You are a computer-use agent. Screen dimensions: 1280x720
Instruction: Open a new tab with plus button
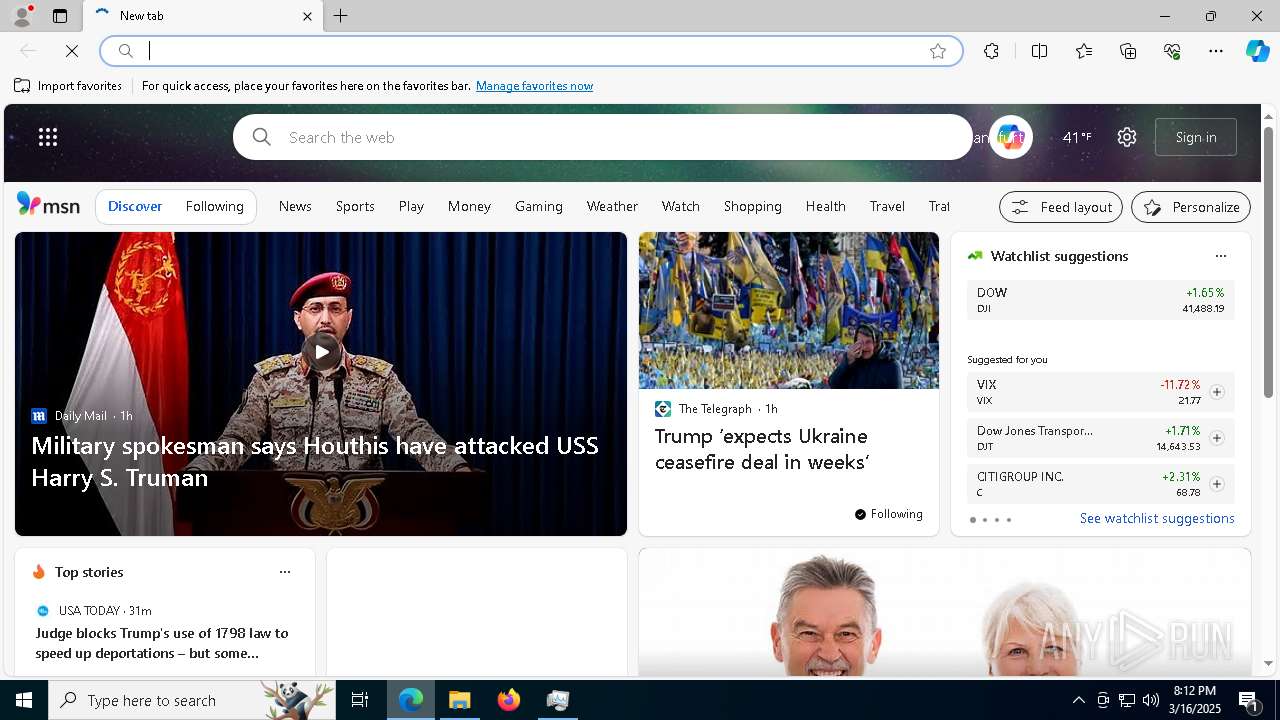[341, 16]
